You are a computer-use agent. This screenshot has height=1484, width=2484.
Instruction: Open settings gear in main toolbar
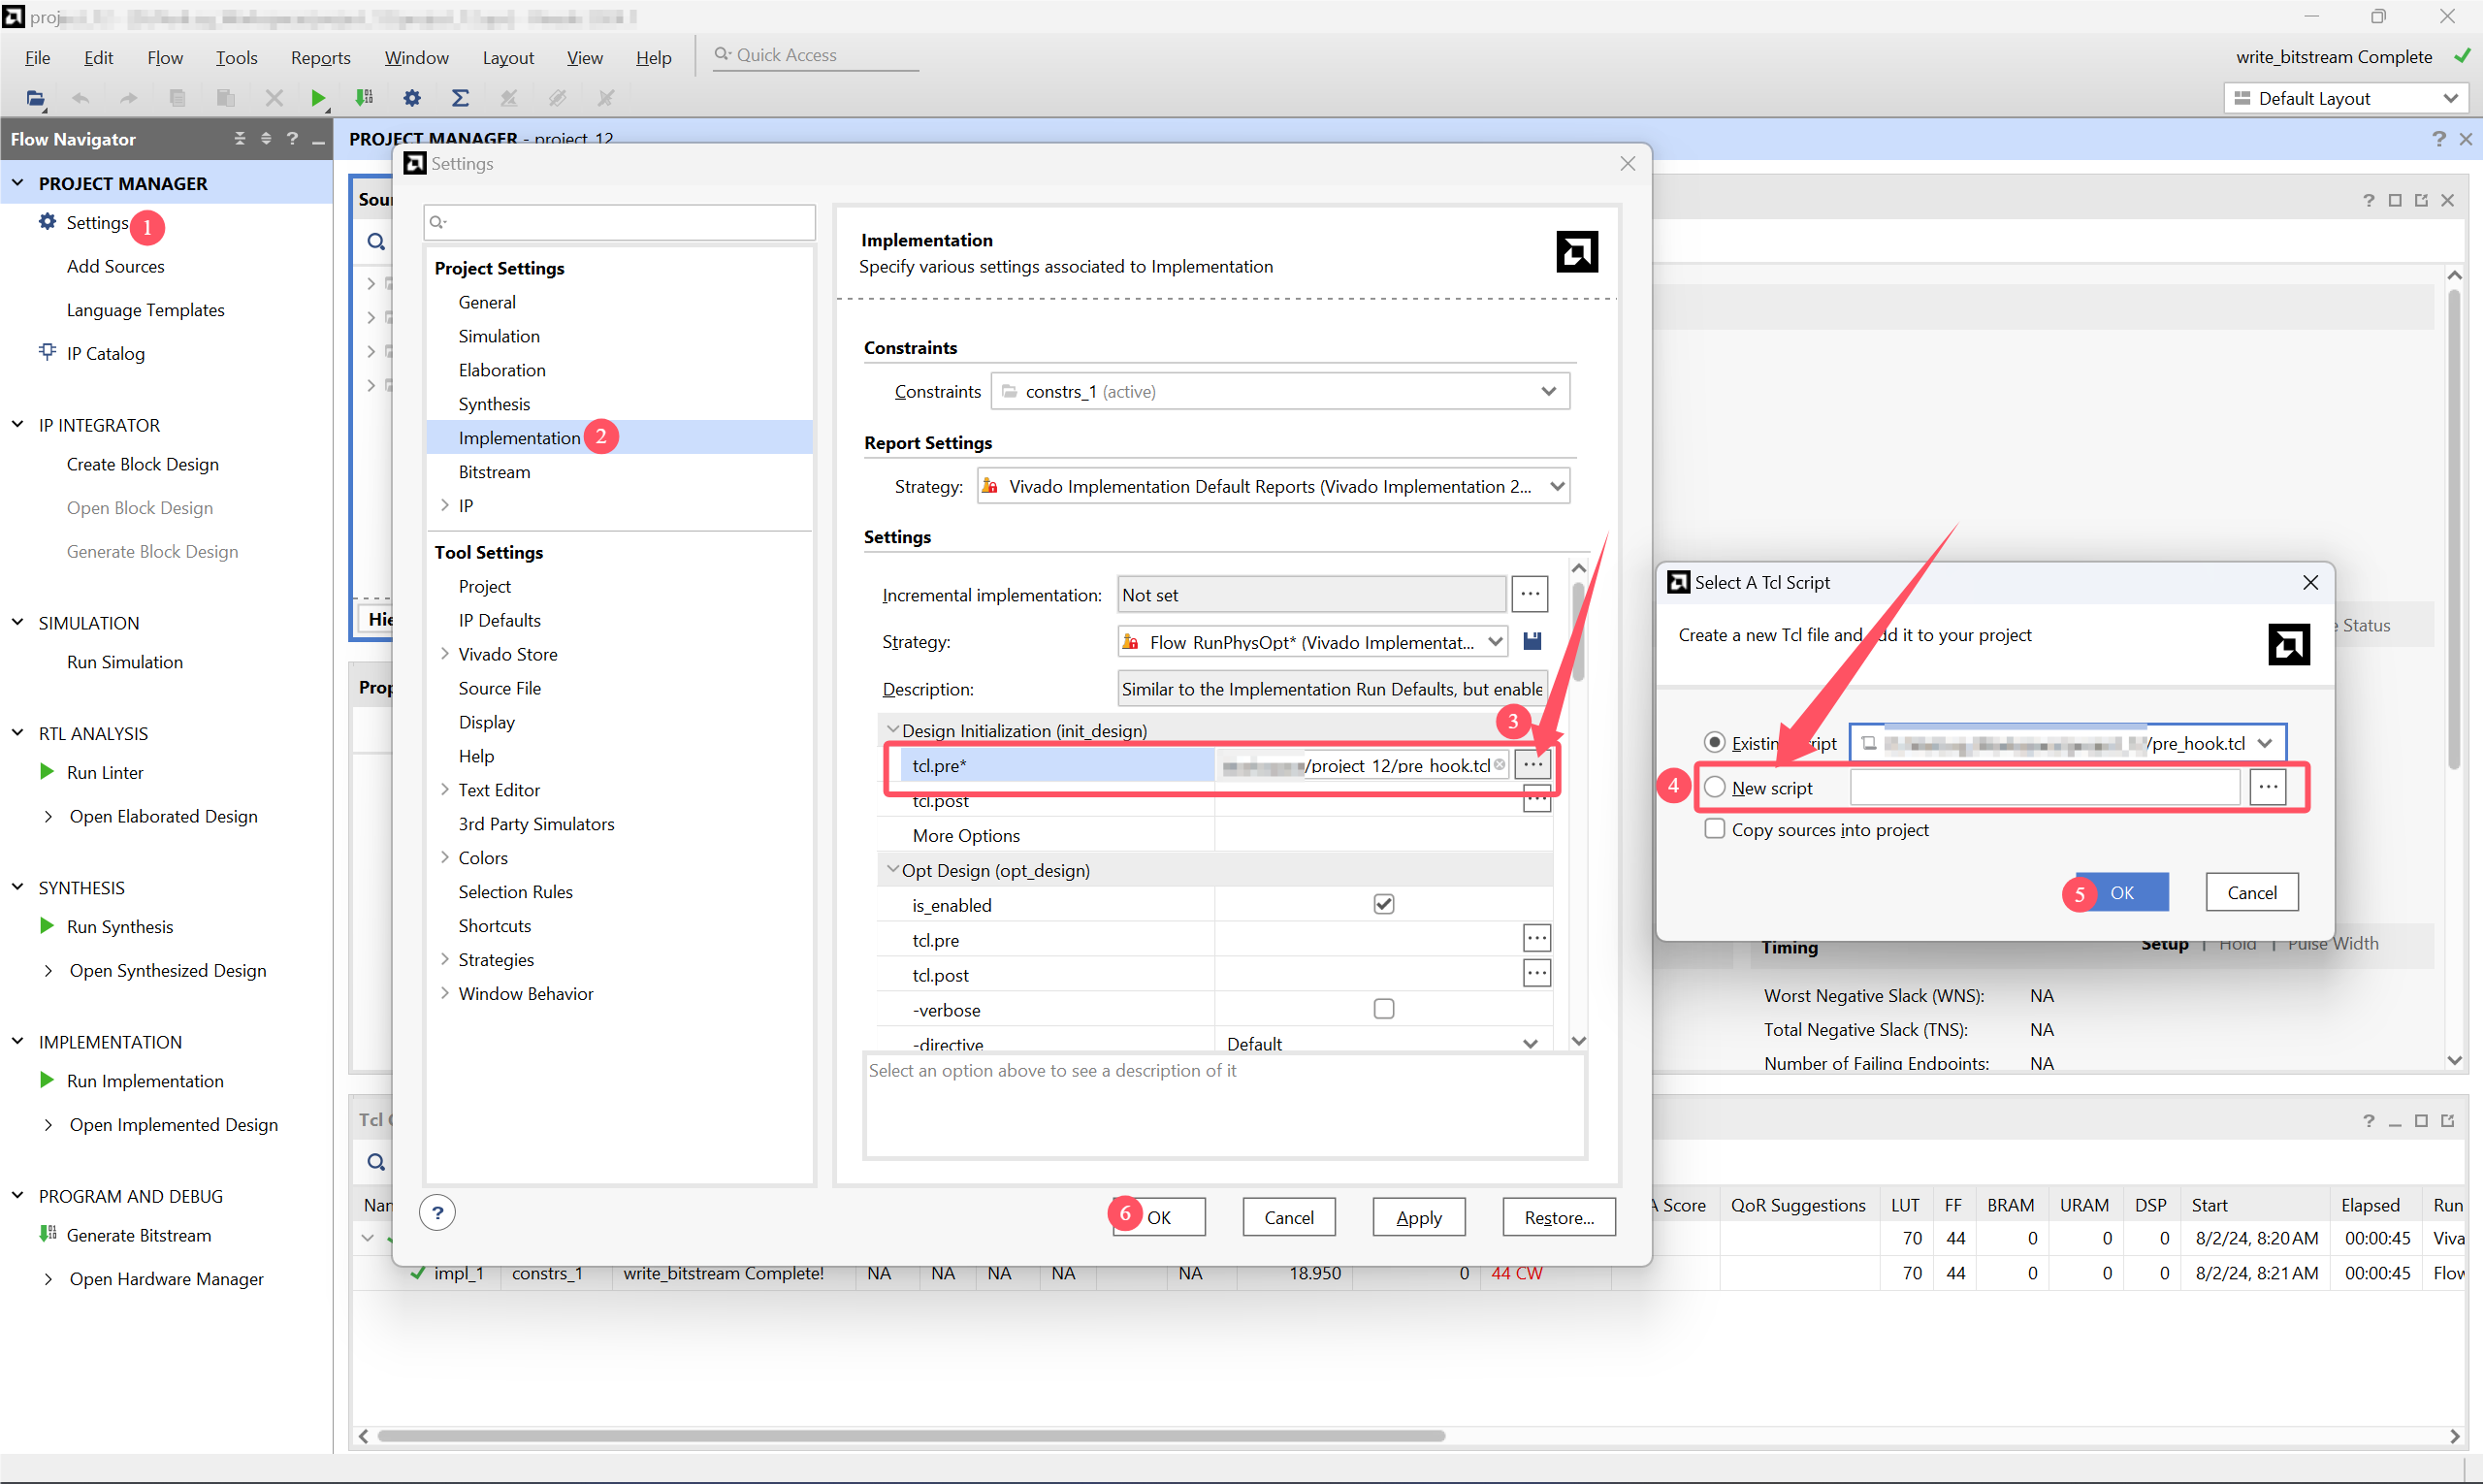click(411, 98)
